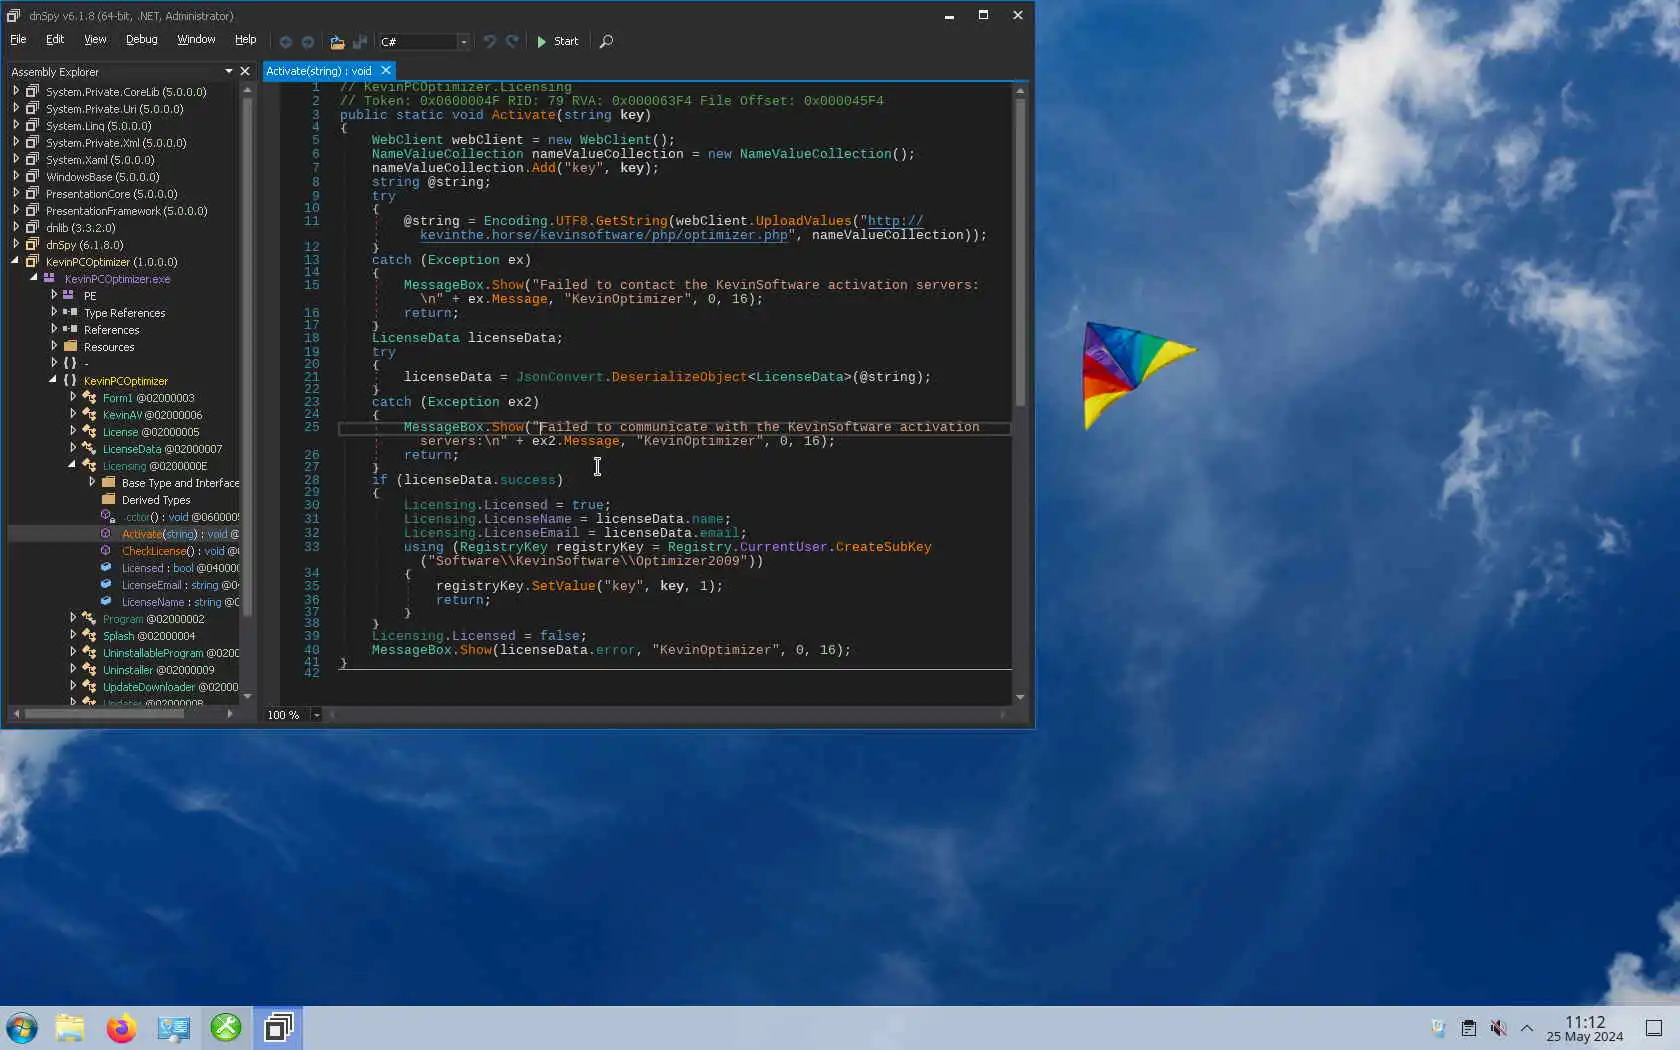Close the Assembly Explorer panel
The height and width of the screenshot is (1050, 1680).
click(245, 72)
